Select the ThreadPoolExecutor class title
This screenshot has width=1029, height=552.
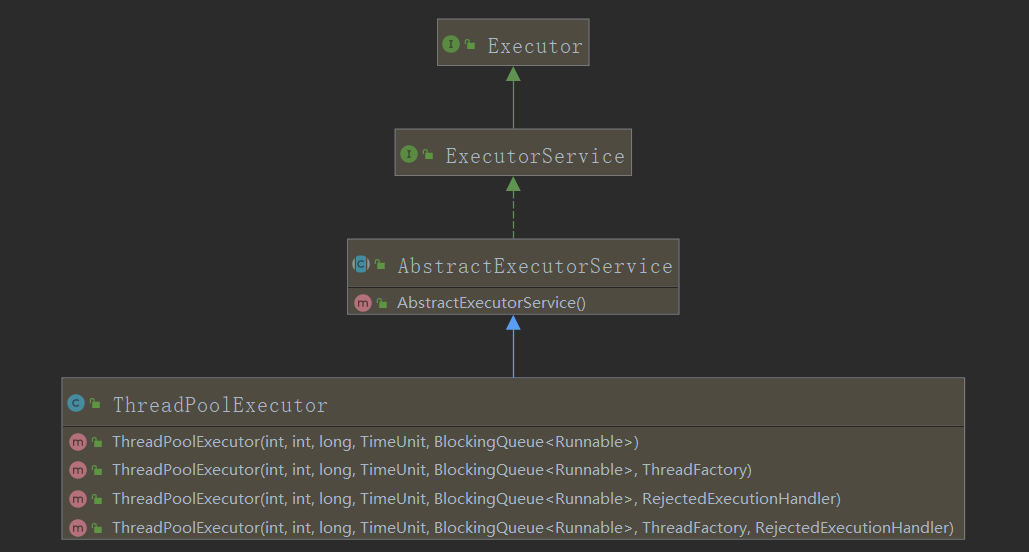(220, 405)
